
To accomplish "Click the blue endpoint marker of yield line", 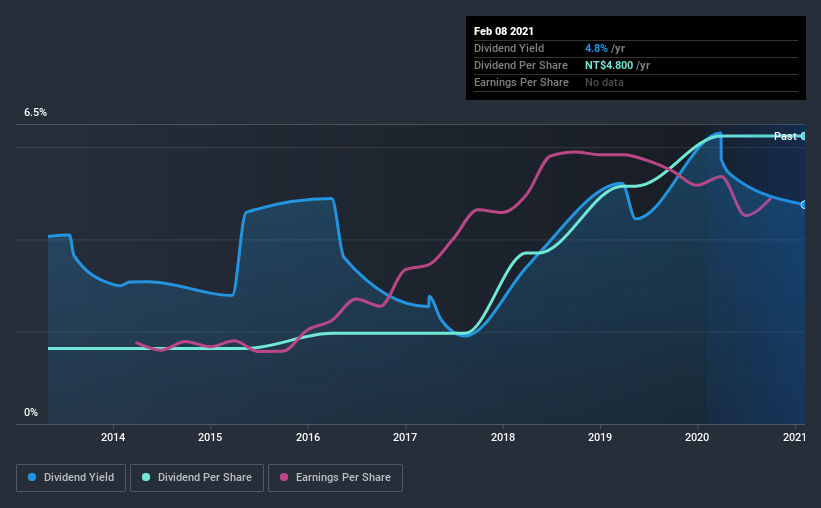I will 804,205.
